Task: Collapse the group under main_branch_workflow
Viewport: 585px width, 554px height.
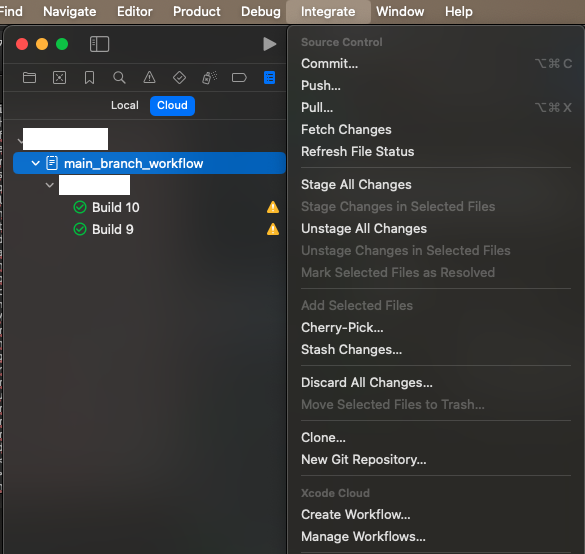Action: click(50, 185)
